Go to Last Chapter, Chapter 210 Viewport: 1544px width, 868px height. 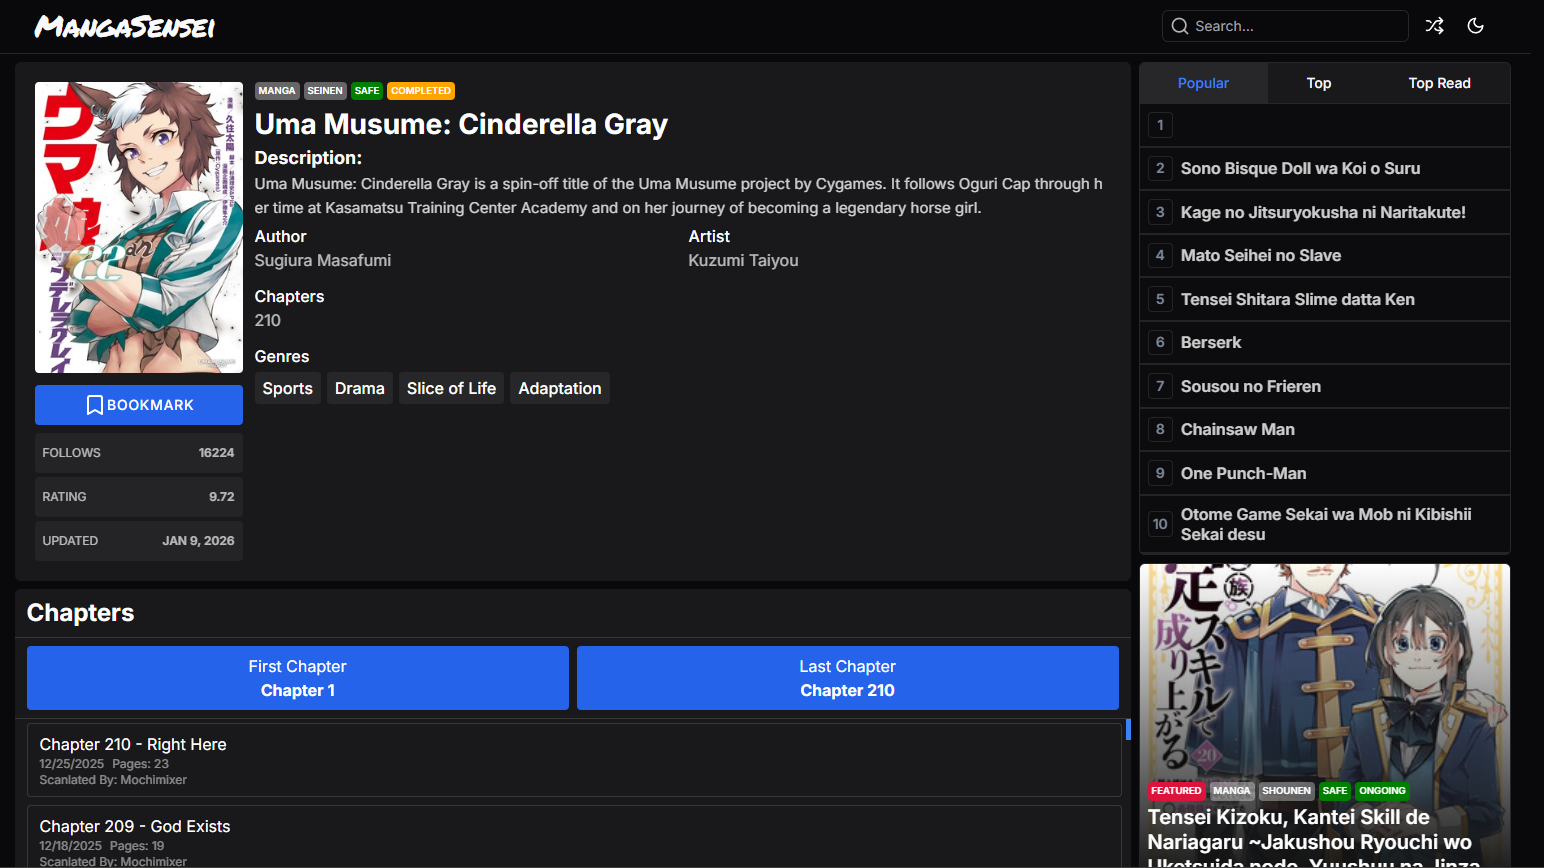(848, 678)
